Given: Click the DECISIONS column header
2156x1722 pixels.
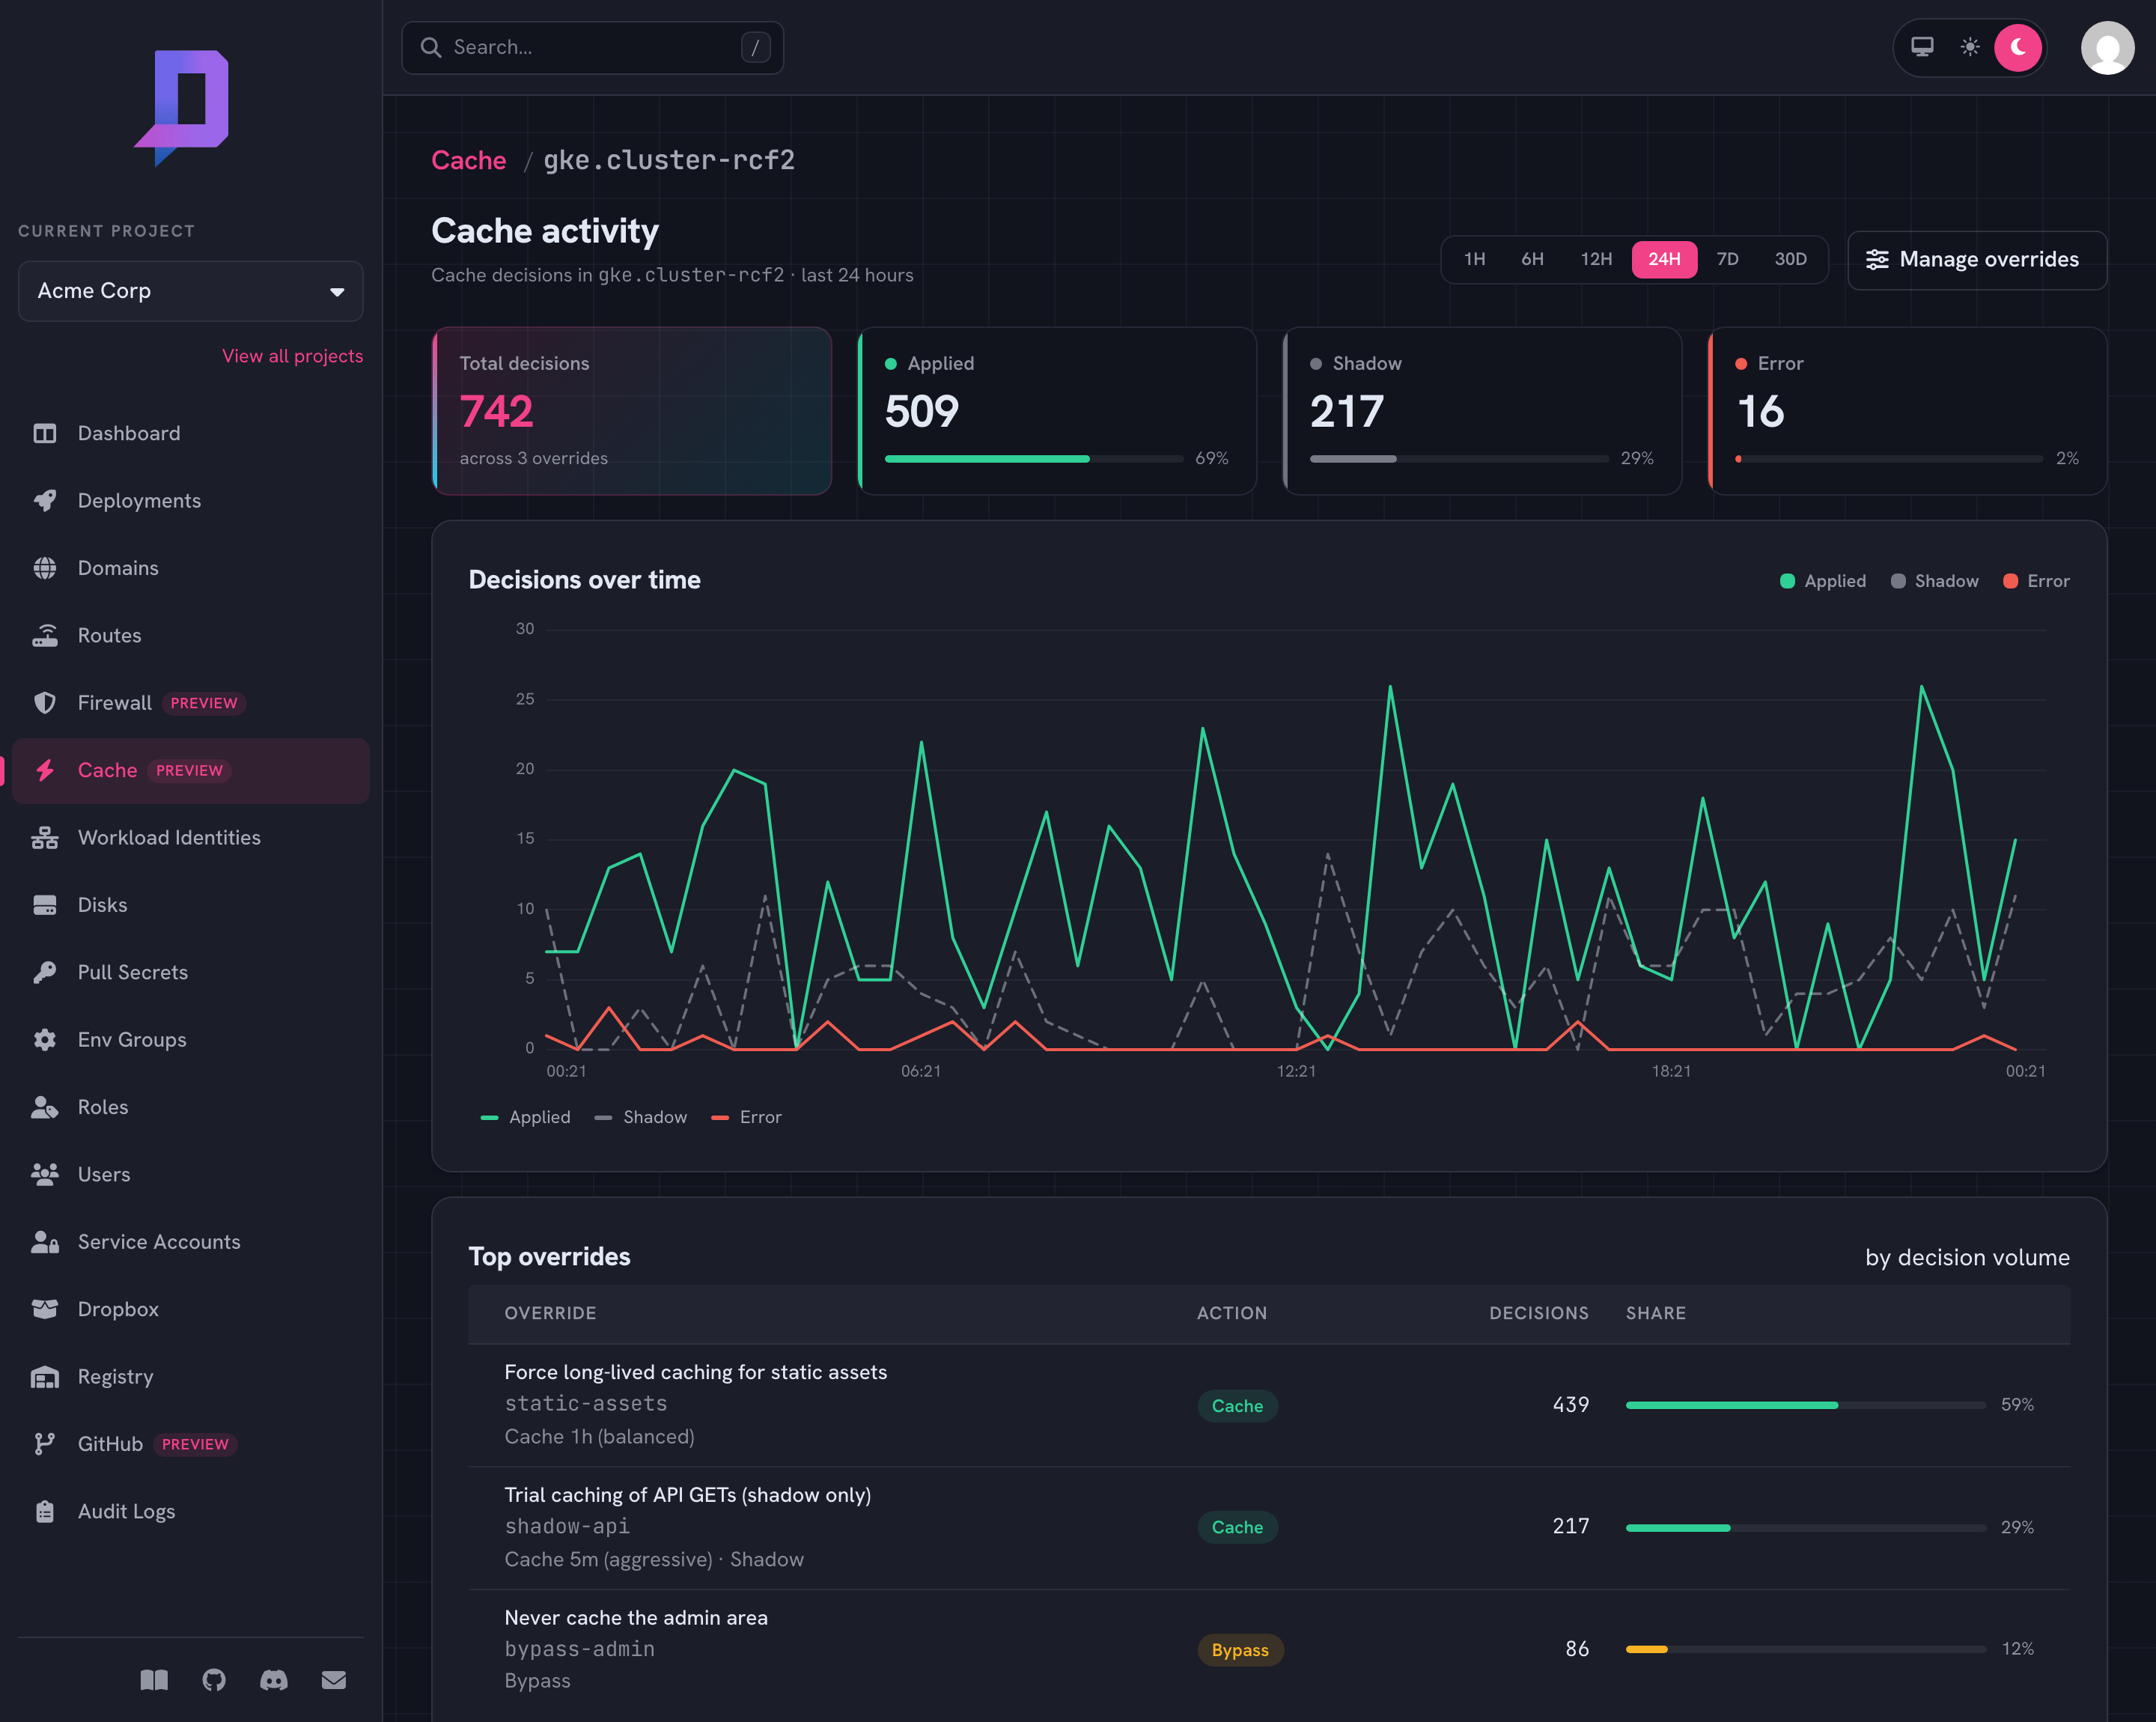Looking at the screenshot, I should tap(1538, 1313).
